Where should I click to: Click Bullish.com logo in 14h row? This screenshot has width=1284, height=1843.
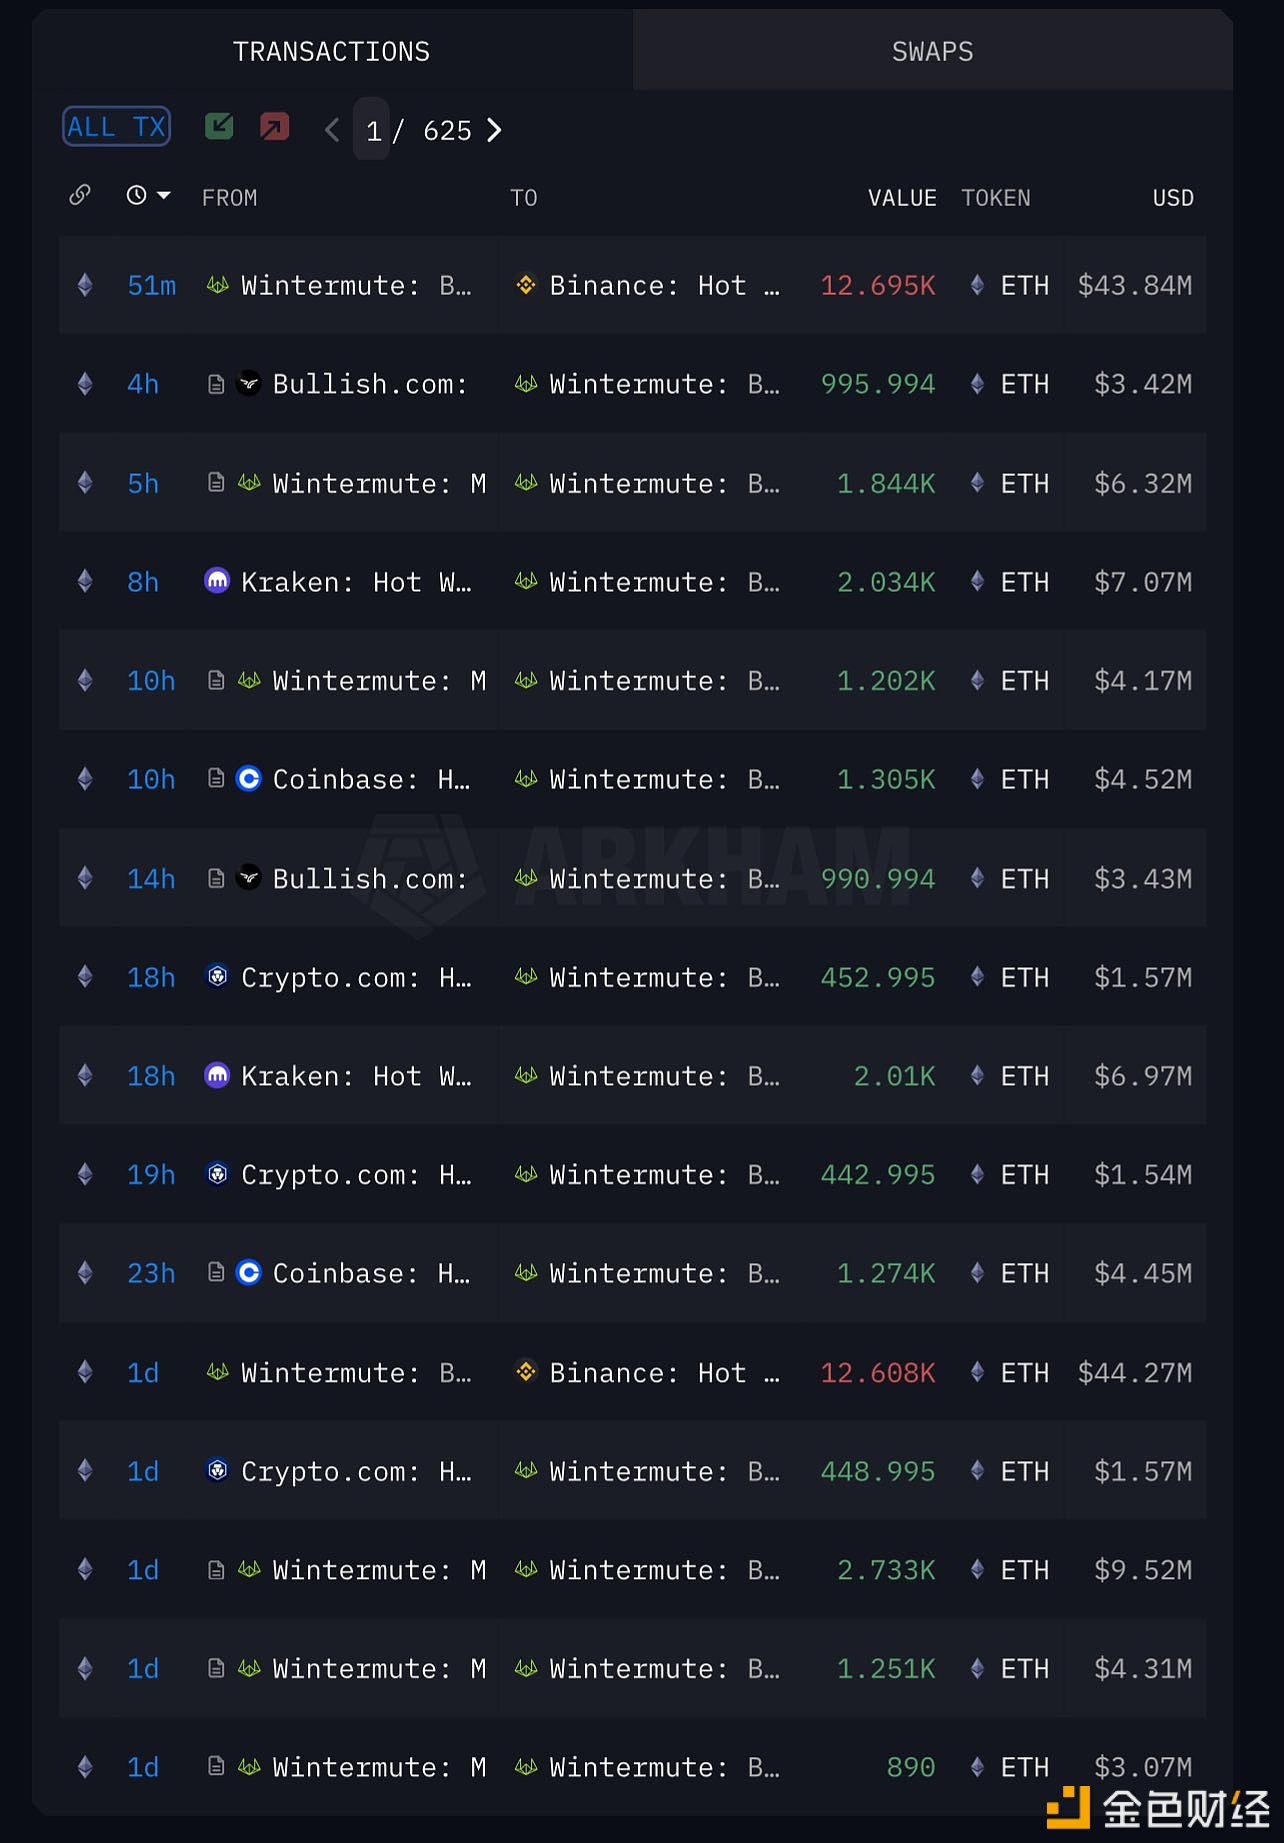click(249, 878)
